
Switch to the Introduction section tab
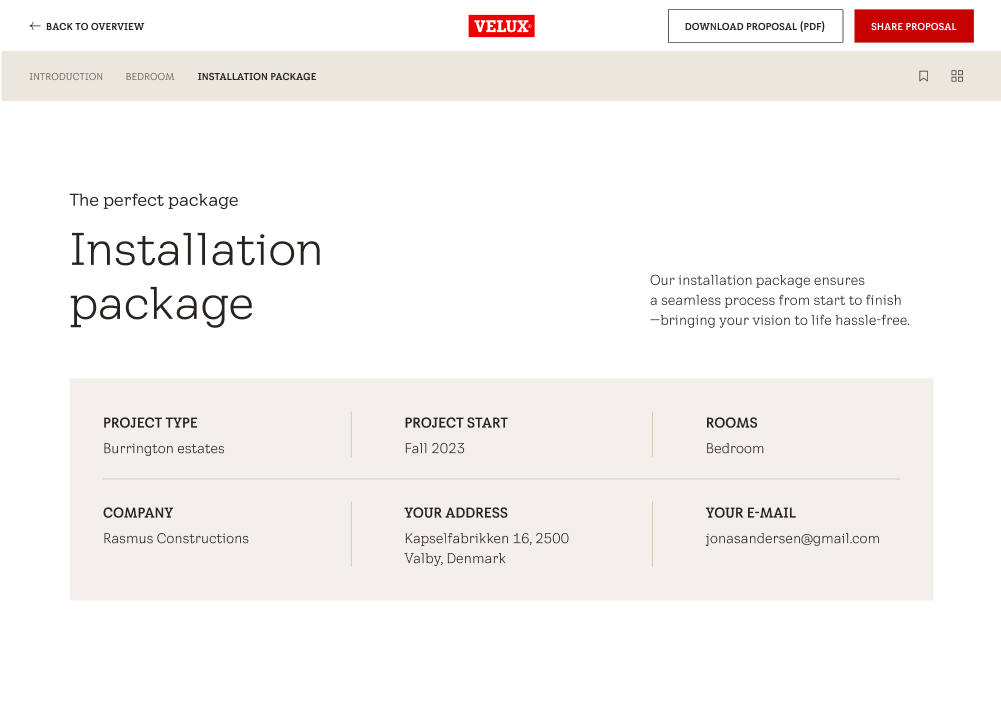[x=66, y=77]
